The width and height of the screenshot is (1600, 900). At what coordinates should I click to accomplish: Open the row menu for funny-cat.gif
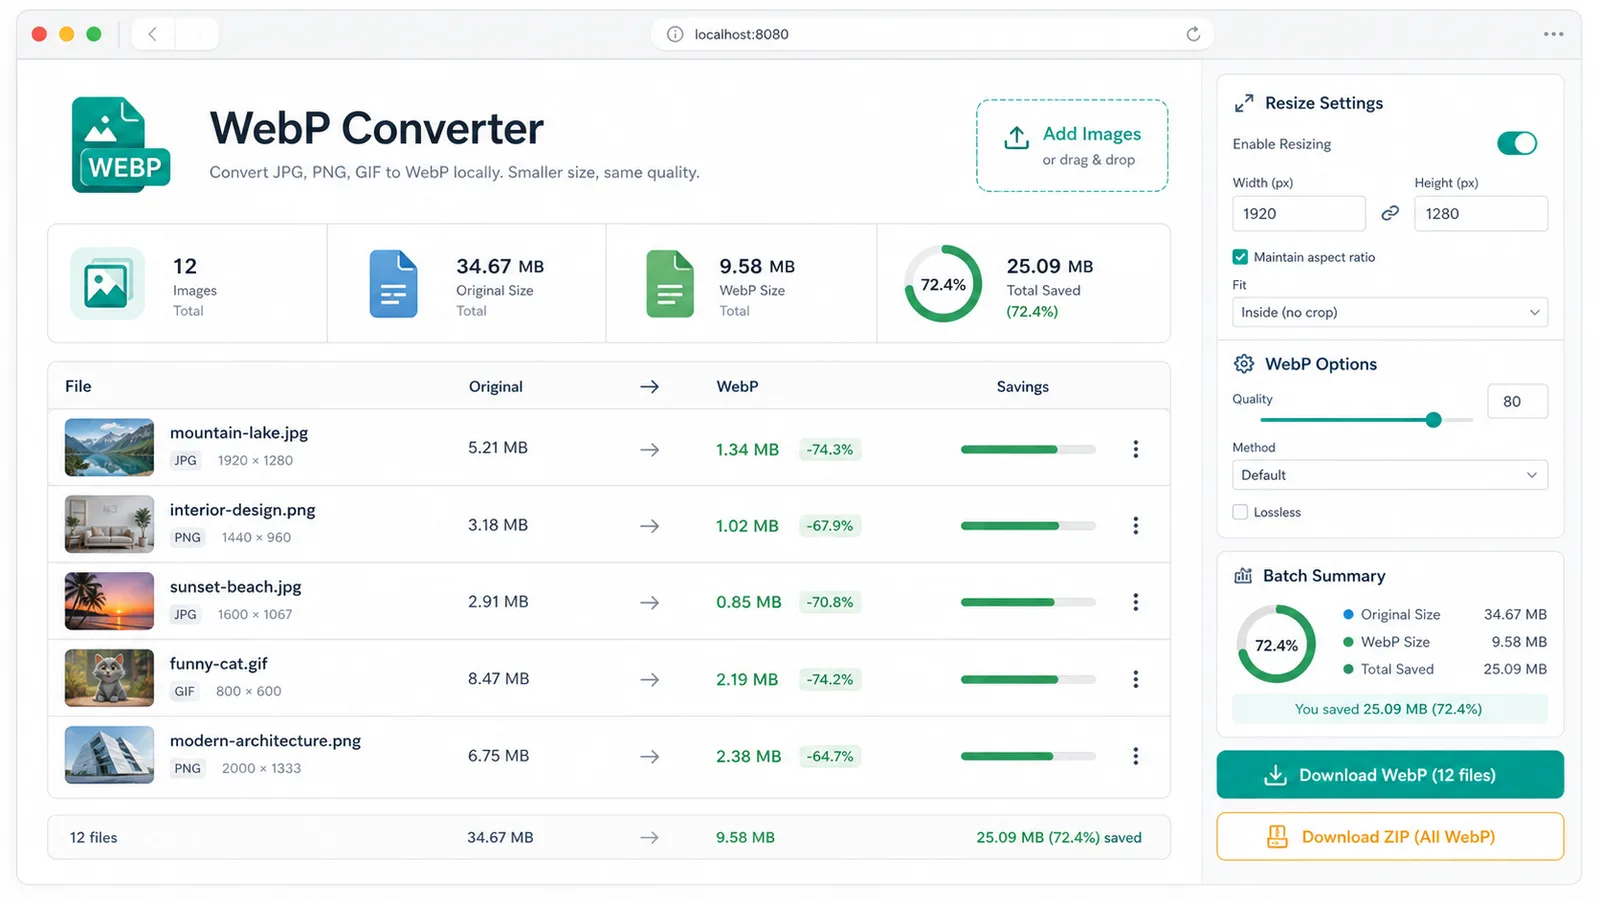click(1135, 679)
